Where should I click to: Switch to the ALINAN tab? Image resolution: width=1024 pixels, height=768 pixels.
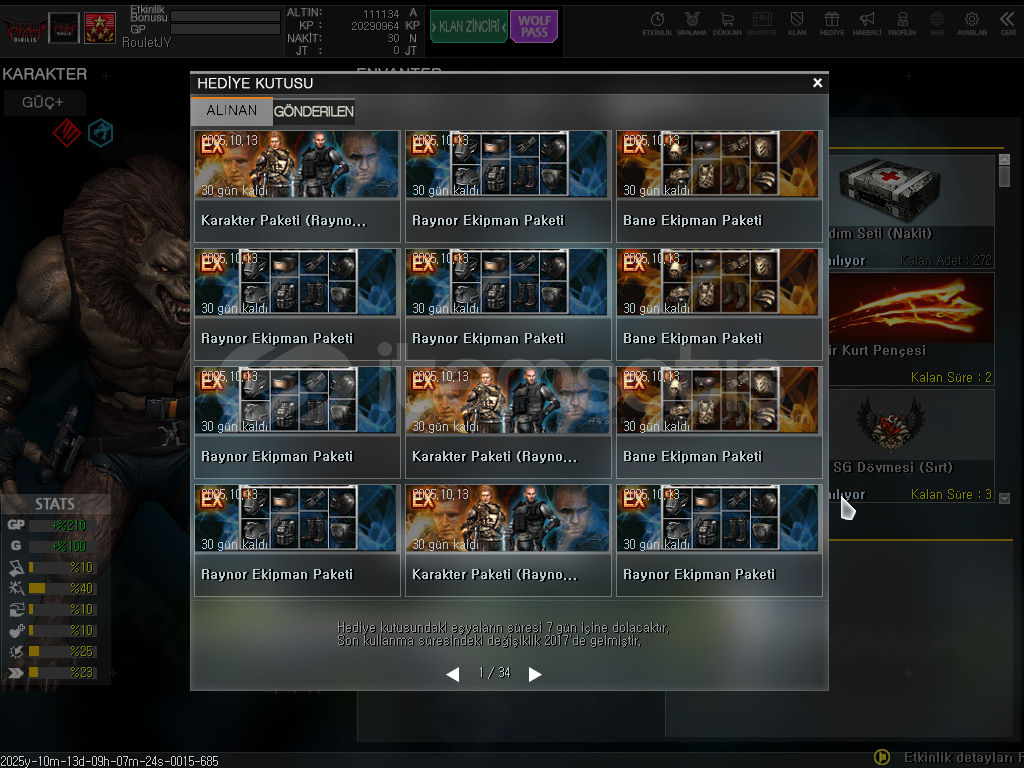click(231, 110)
